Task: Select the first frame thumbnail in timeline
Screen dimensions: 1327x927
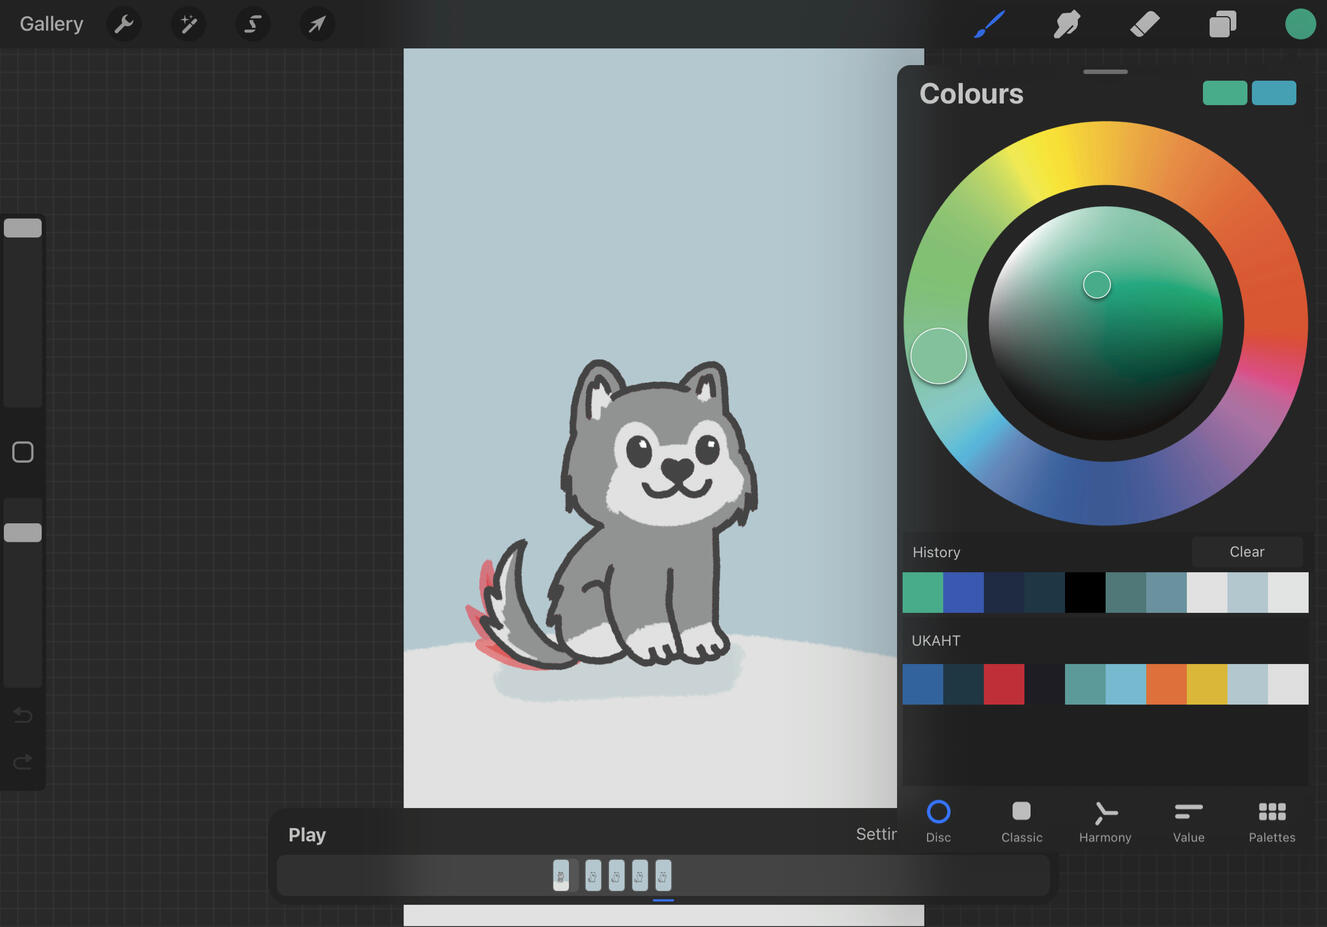Action: (561, 876)
